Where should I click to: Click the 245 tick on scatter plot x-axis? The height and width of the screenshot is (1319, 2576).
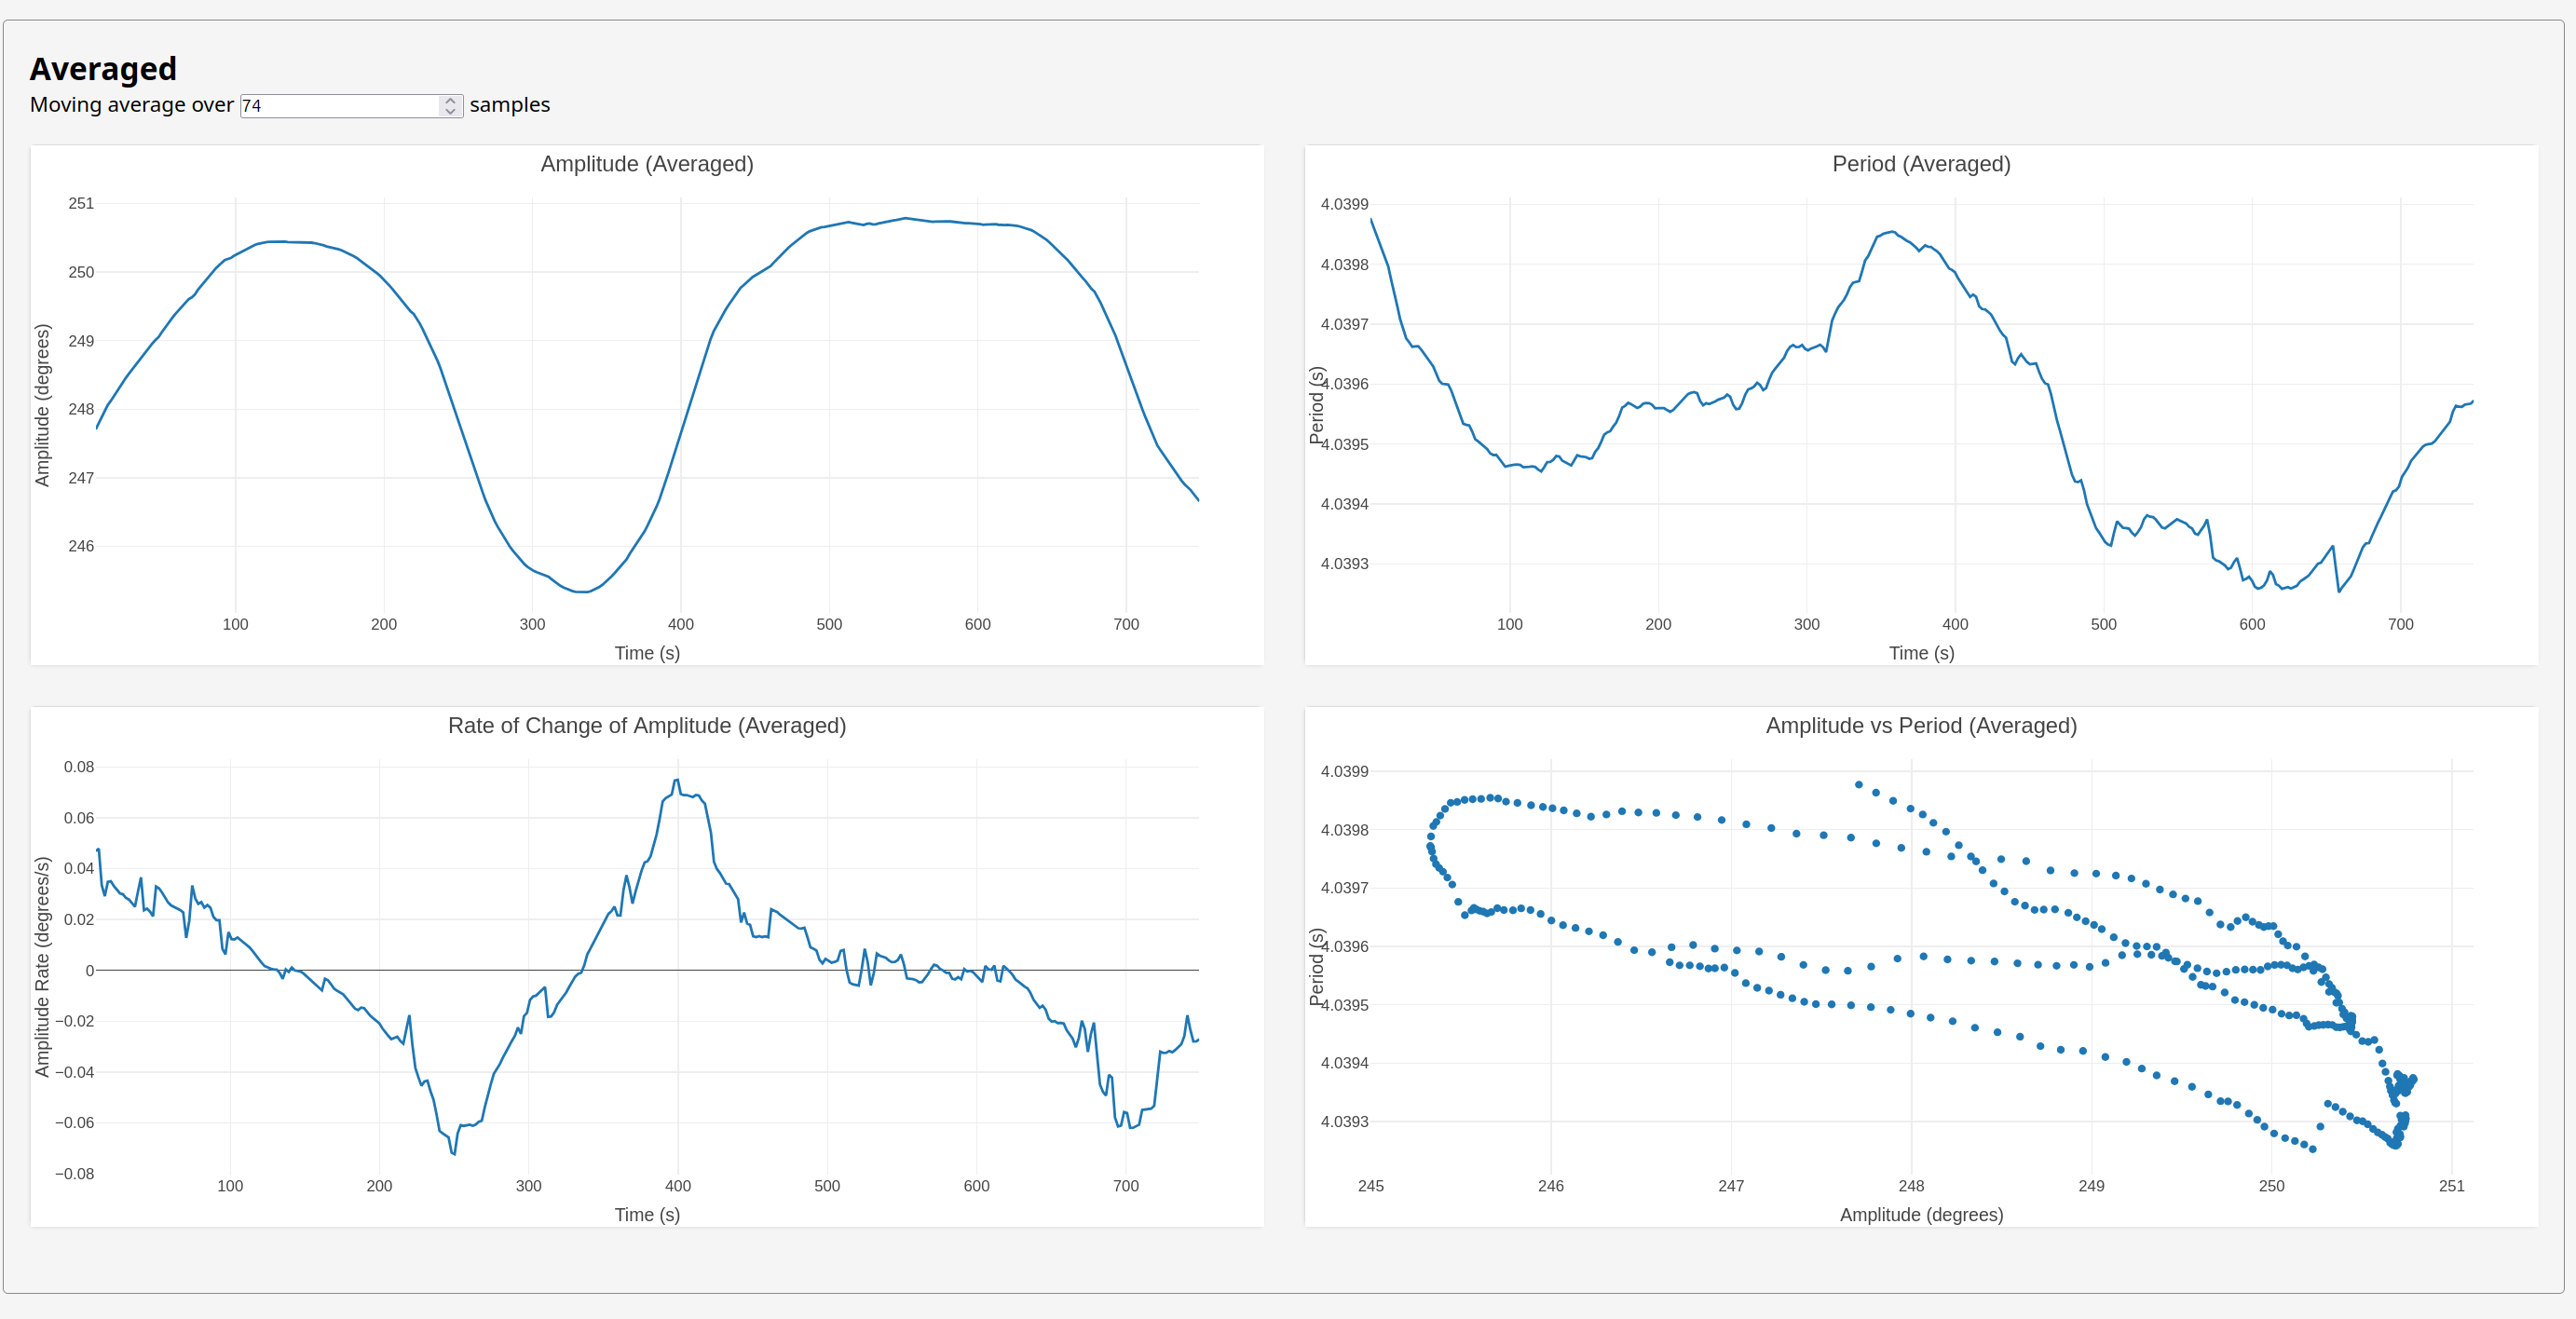pyautogui.click(x=1370, y=1186)
